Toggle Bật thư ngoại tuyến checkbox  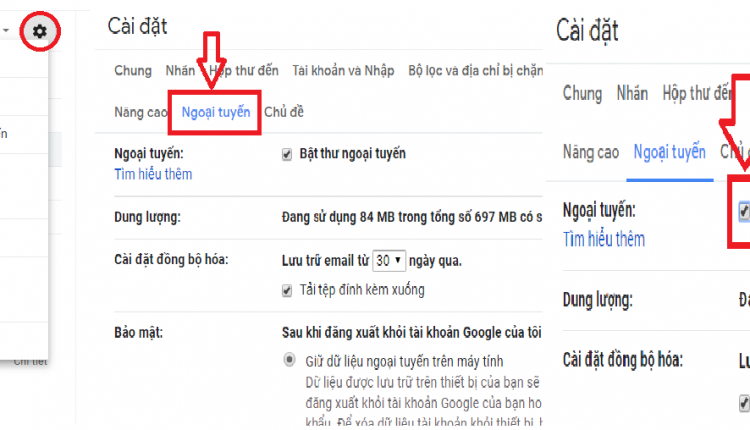coord(287,154)
